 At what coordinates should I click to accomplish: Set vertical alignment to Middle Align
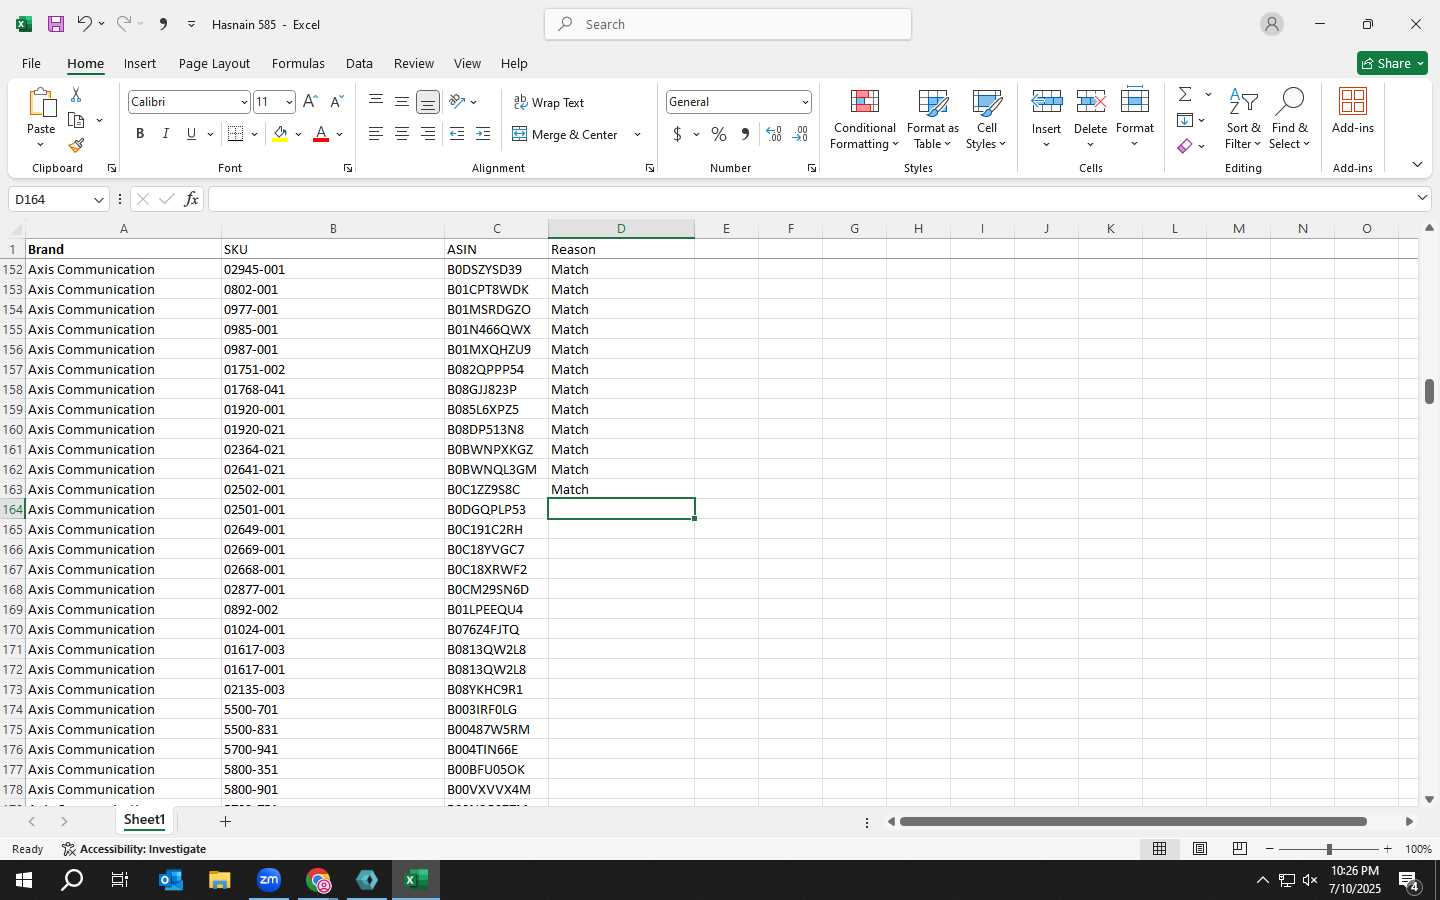click(x=402, y=102)
